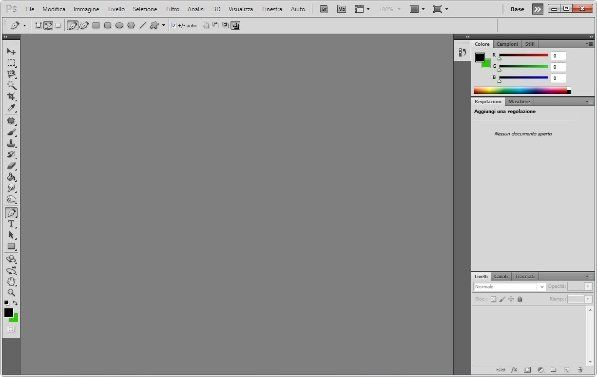Open the Aiuto menu
597x377 pixels.
click(x=298, y=9)
